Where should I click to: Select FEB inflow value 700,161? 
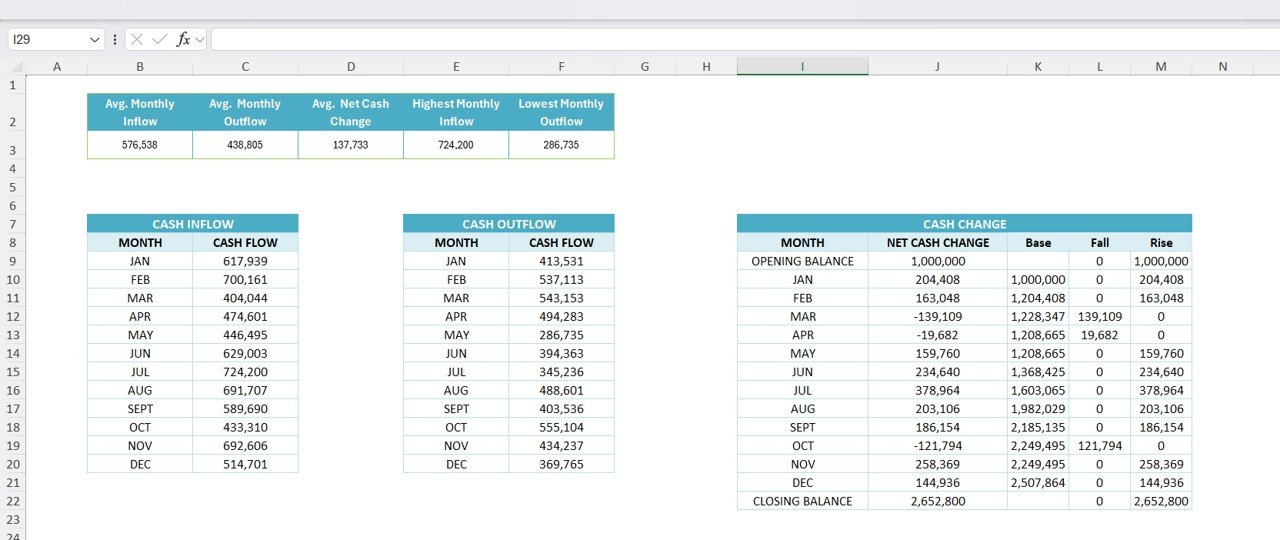click(x=245, y=280)
